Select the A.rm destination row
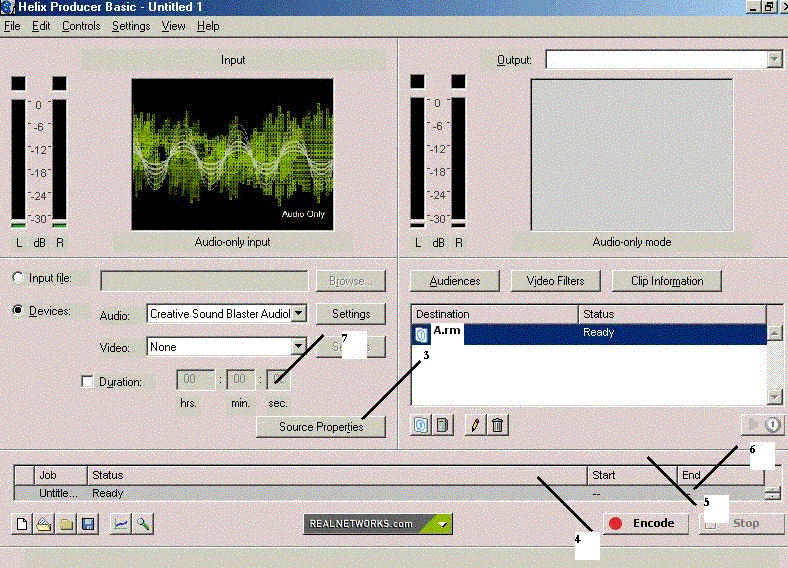 click(589, 334)
